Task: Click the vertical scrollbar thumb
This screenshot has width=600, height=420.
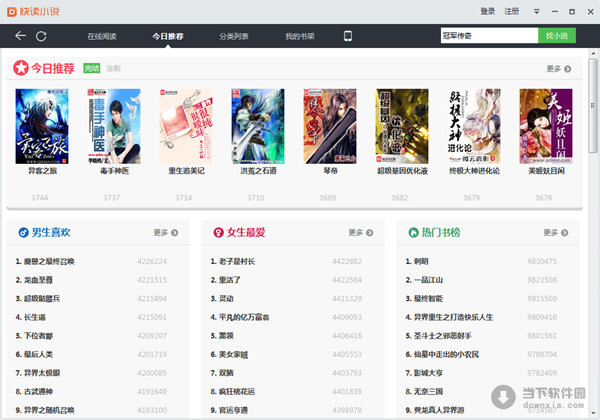Action: 593,106
